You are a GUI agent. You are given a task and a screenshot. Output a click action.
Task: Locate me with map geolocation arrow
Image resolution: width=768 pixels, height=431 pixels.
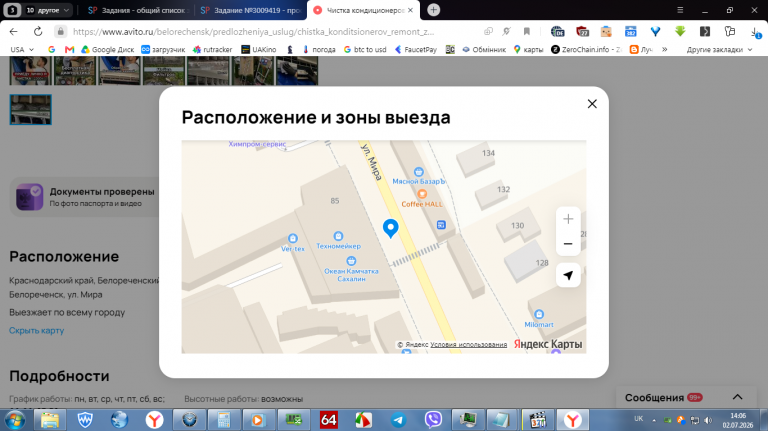568,275
